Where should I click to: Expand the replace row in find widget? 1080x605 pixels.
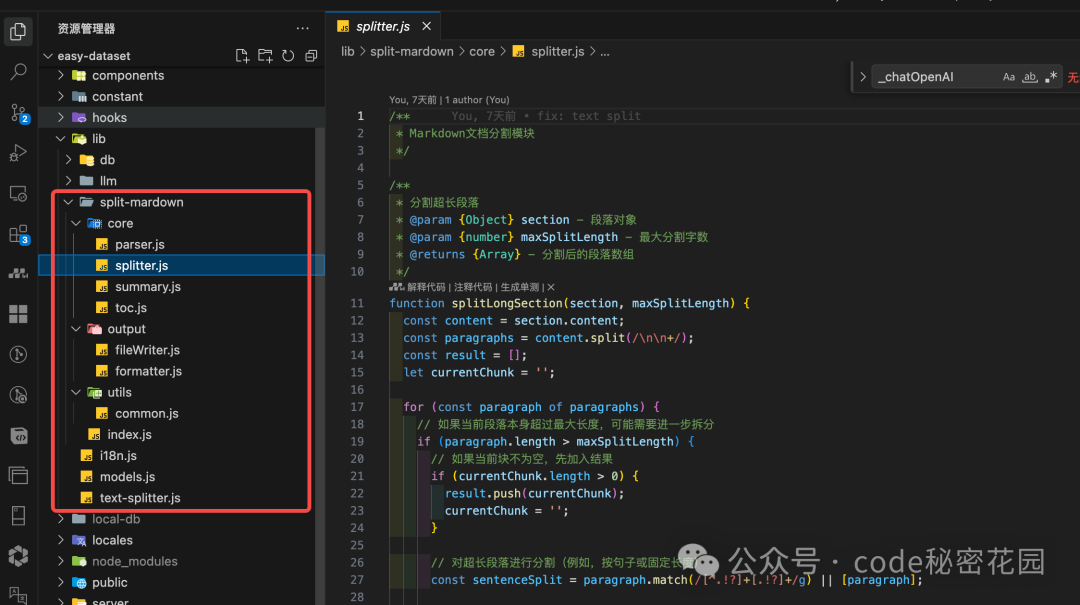[862, 77]
